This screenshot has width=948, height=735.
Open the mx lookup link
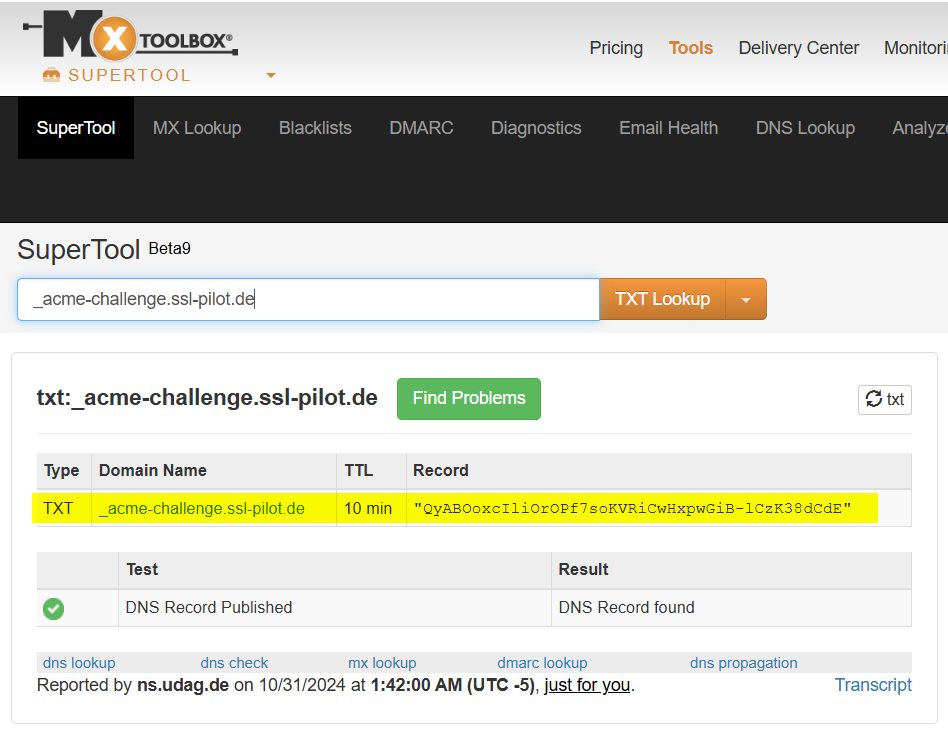[382, 663]
